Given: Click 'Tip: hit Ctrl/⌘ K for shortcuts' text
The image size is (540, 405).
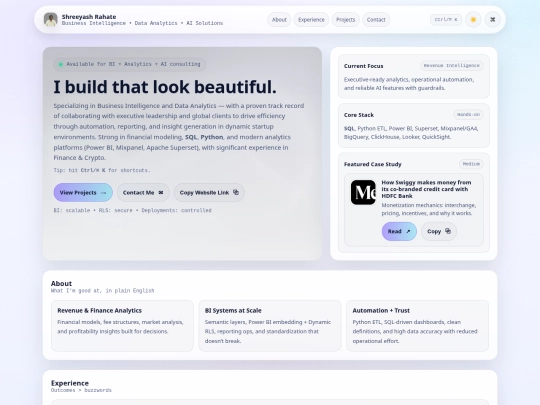Looking at the screenshot, I should [102, 170].
